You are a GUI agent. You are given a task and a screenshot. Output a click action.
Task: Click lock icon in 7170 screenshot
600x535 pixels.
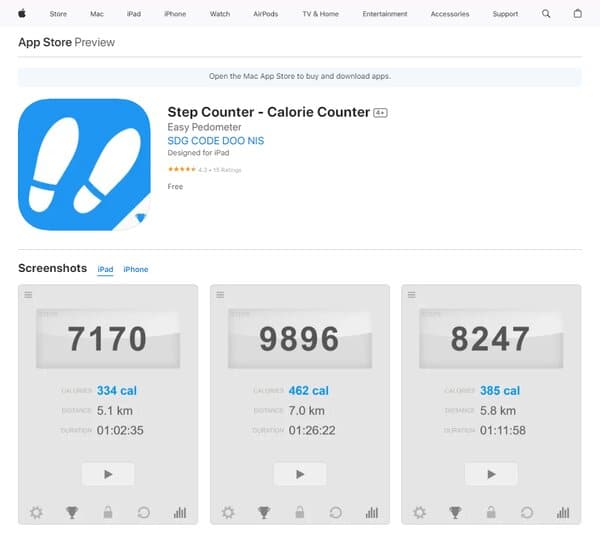[x=108, y=512]
